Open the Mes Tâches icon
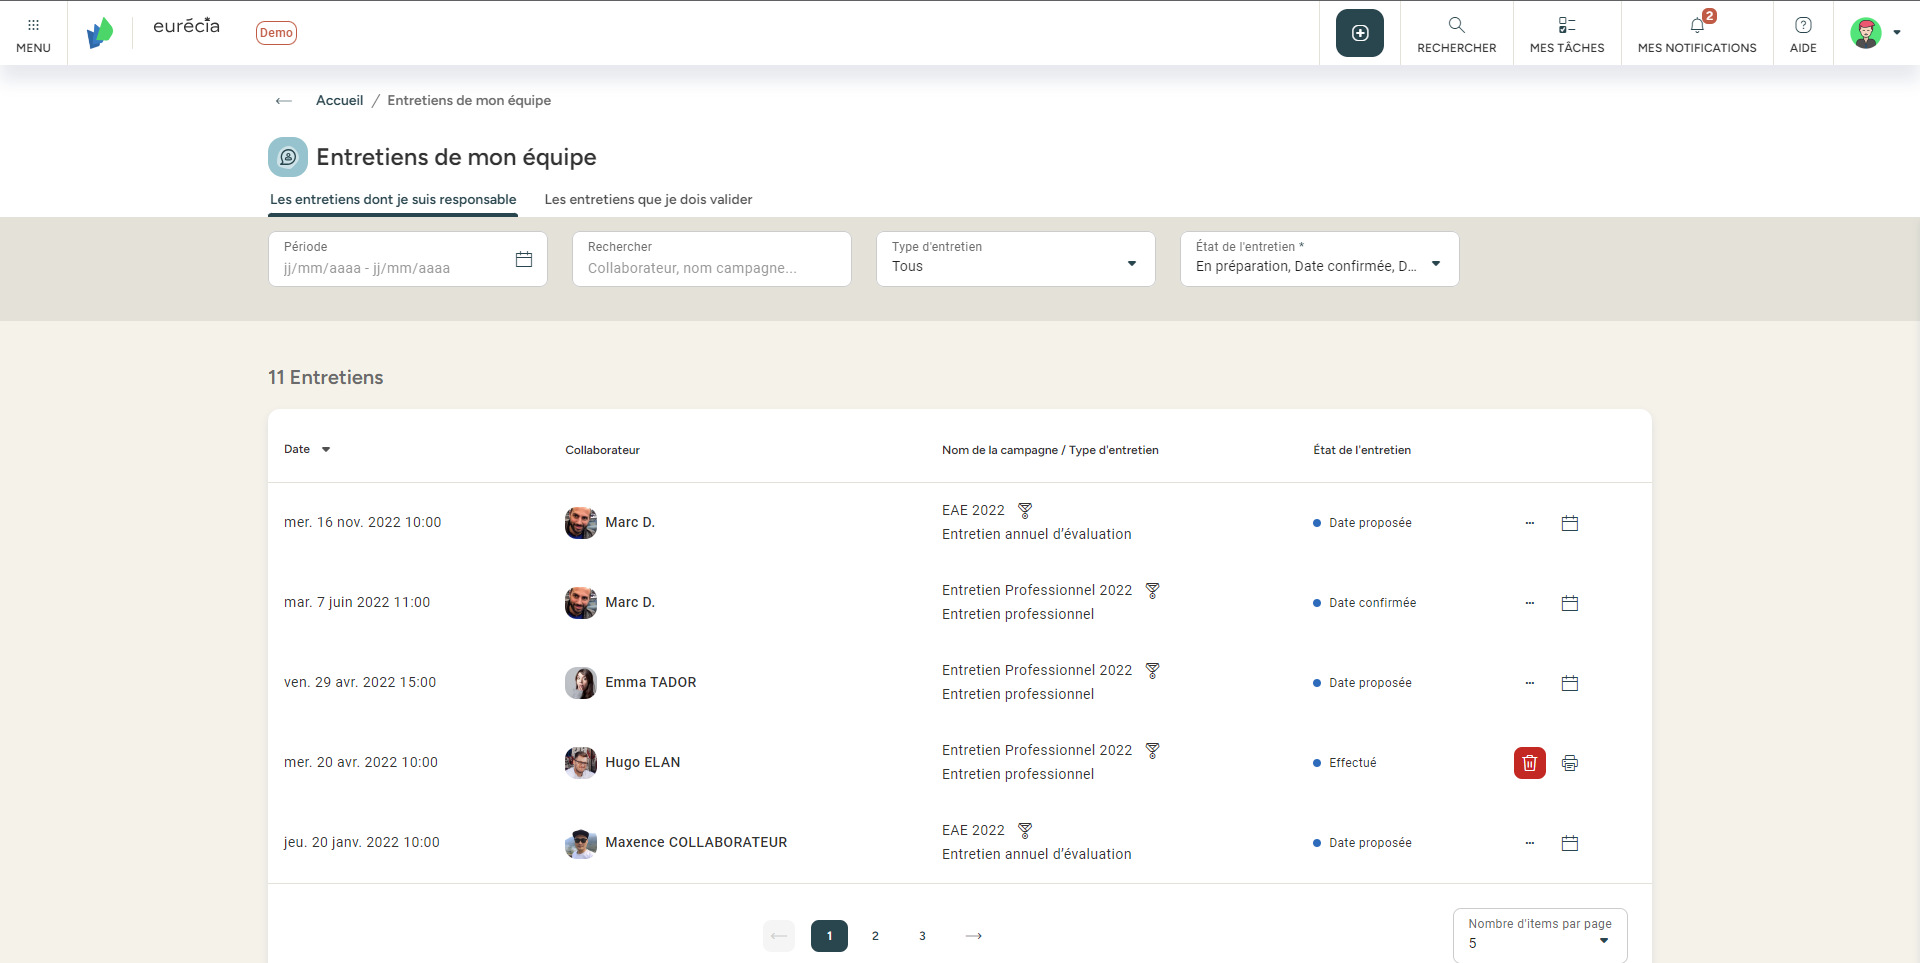This screenshot has height=963, width=1920. tap(1566, 25)
